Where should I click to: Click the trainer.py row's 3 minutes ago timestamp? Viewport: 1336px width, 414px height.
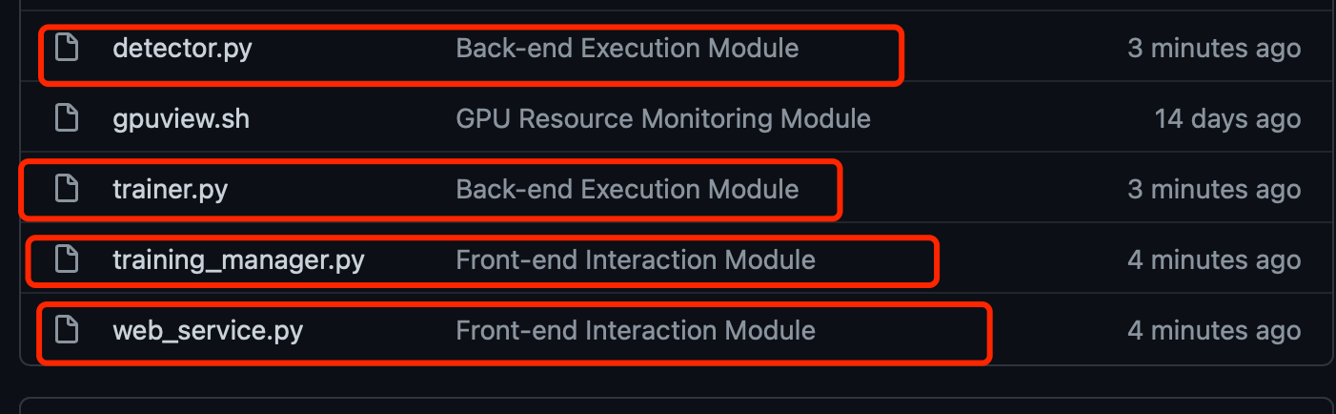1214,189
